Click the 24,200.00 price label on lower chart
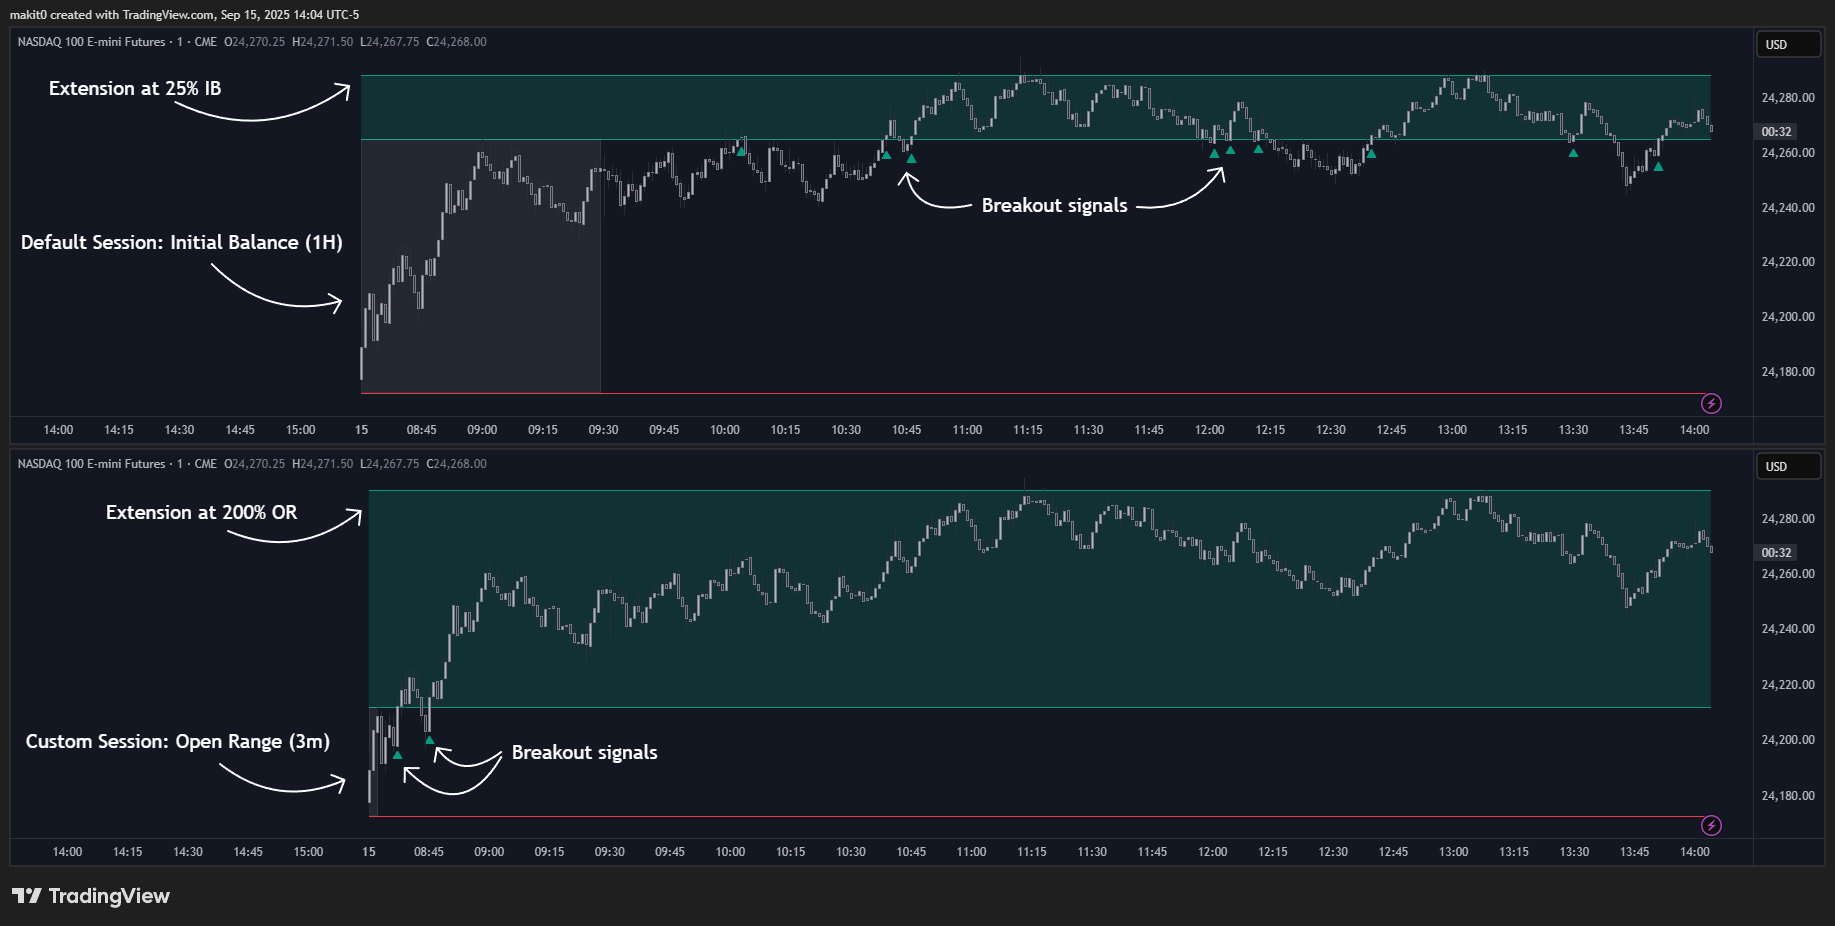This screenshot has height=926, width=1835. (x=1788, y=740)
